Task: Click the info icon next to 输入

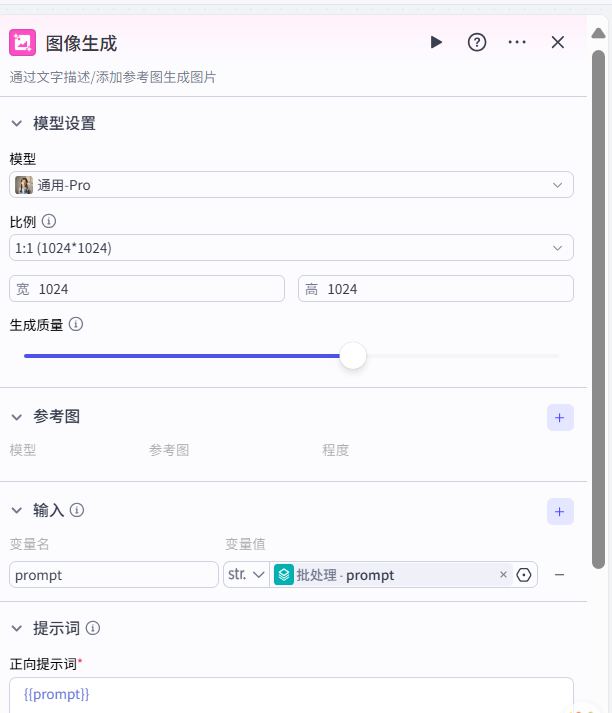Action: [x=77, y=510]
